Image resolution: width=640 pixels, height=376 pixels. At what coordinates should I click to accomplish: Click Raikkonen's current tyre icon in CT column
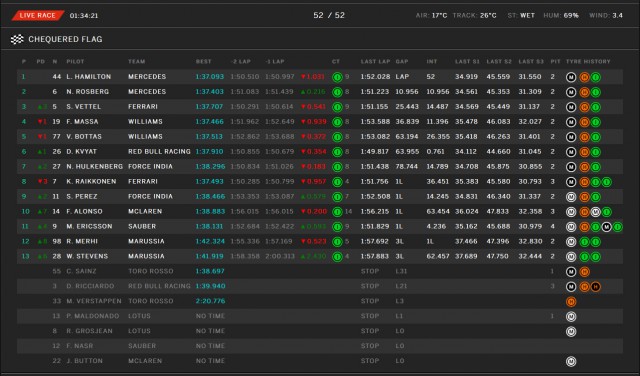coord(337,182)
